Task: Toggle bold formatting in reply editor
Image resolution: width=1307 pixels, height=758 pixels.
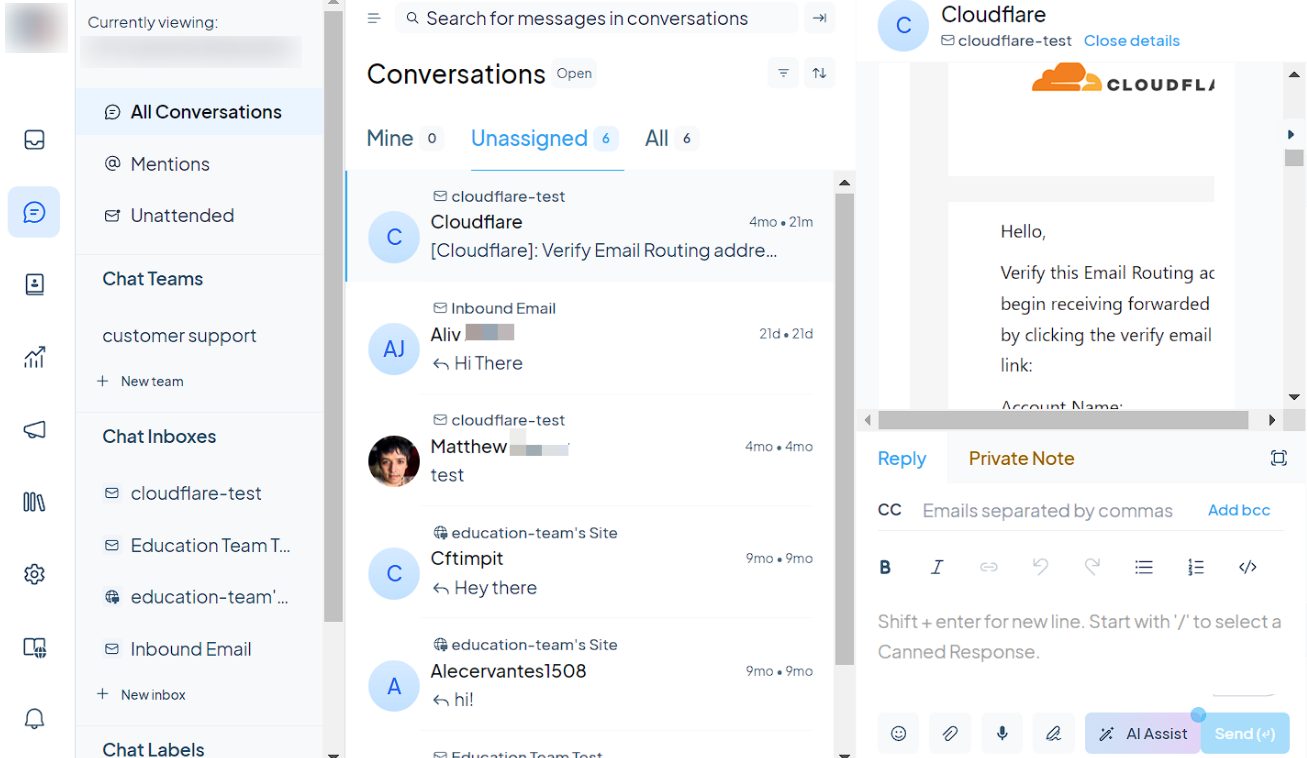Action: [885, 567]
